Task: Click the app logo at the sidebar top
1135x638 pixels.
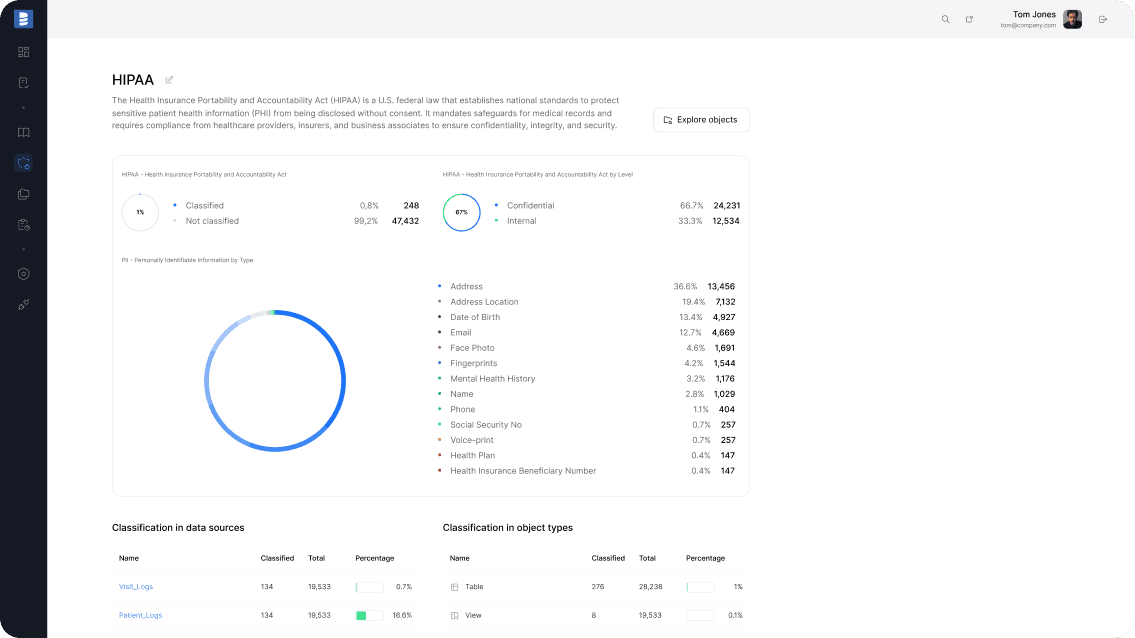Action: click(x=23, y=18)
